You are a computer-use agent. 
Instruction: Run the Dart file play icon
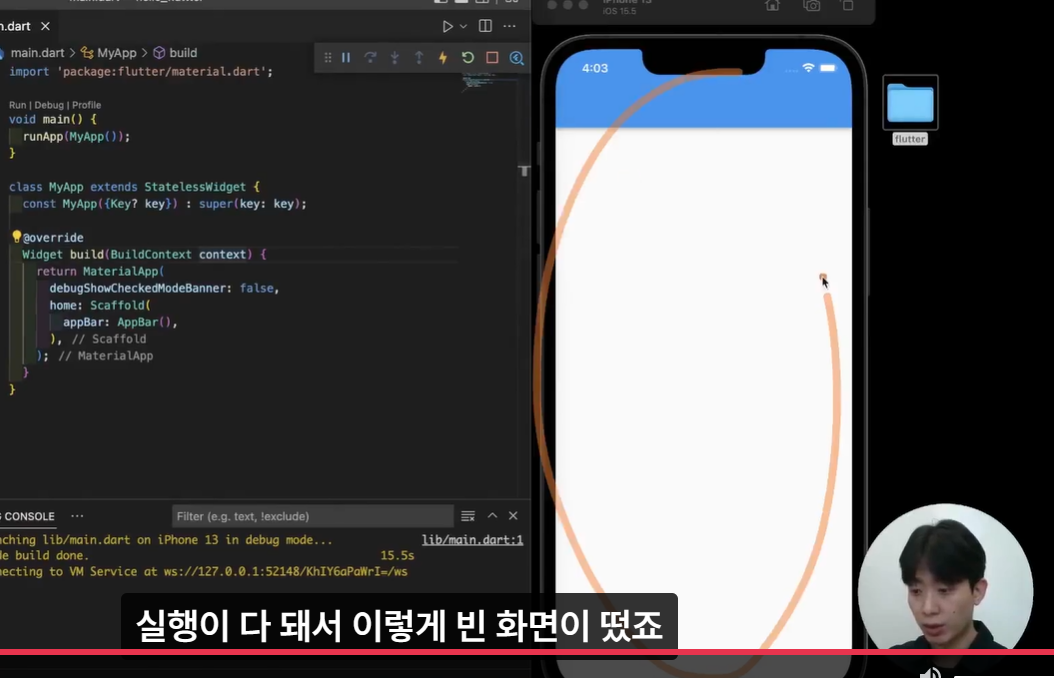coord(447,26)
